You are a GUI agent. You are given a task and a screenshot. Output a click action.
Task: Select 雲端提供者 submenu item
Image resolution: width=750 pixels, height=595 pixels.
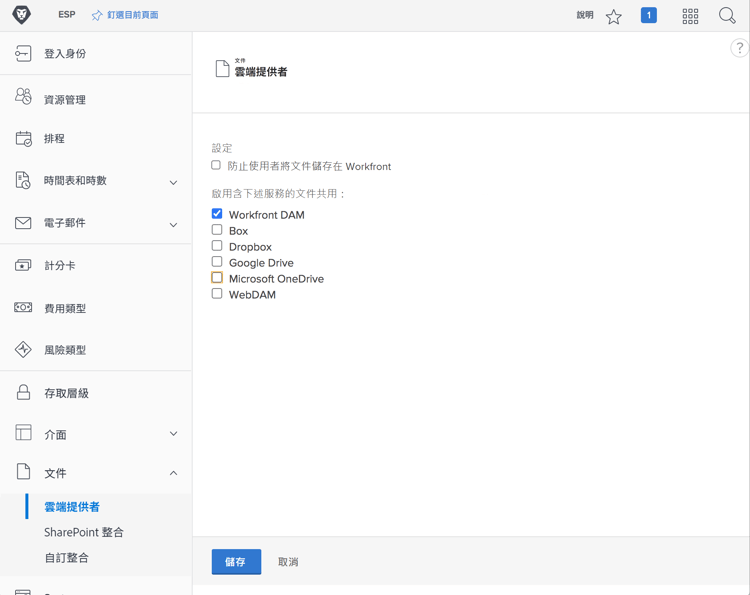pos(72,507)
